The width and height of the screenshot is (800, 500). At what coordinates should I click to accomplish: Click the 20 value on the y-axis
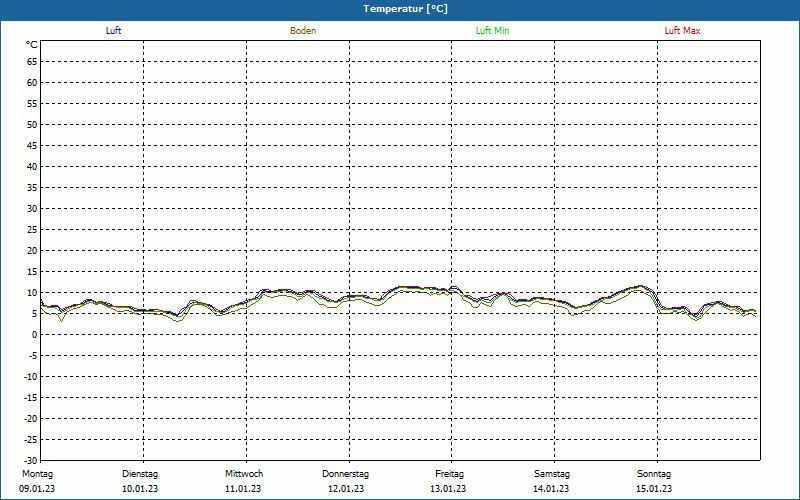pyautogui.click(x=32, y=251)
